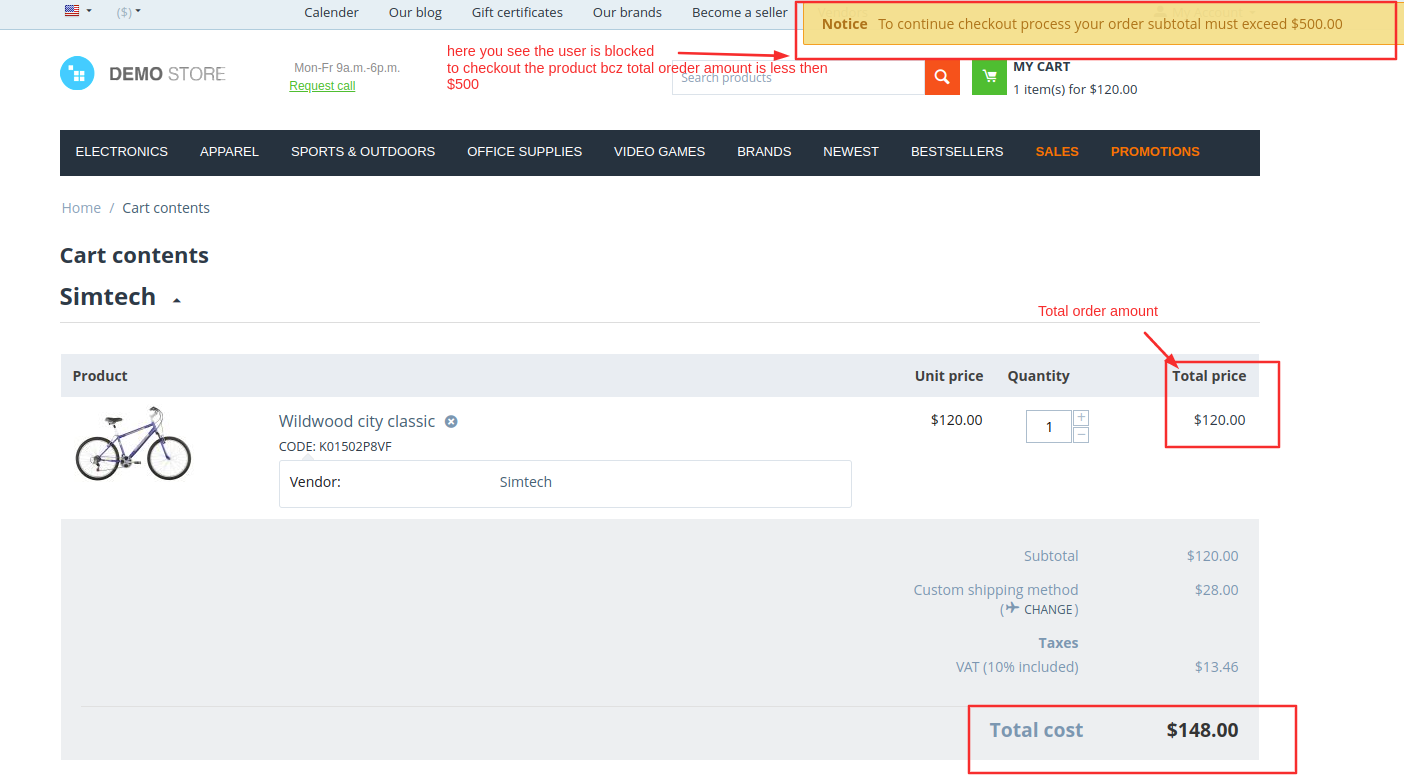This screenshot has height=783, width=1404.
Task: Click Home in the breadcrumb
Action: point(81,208)
